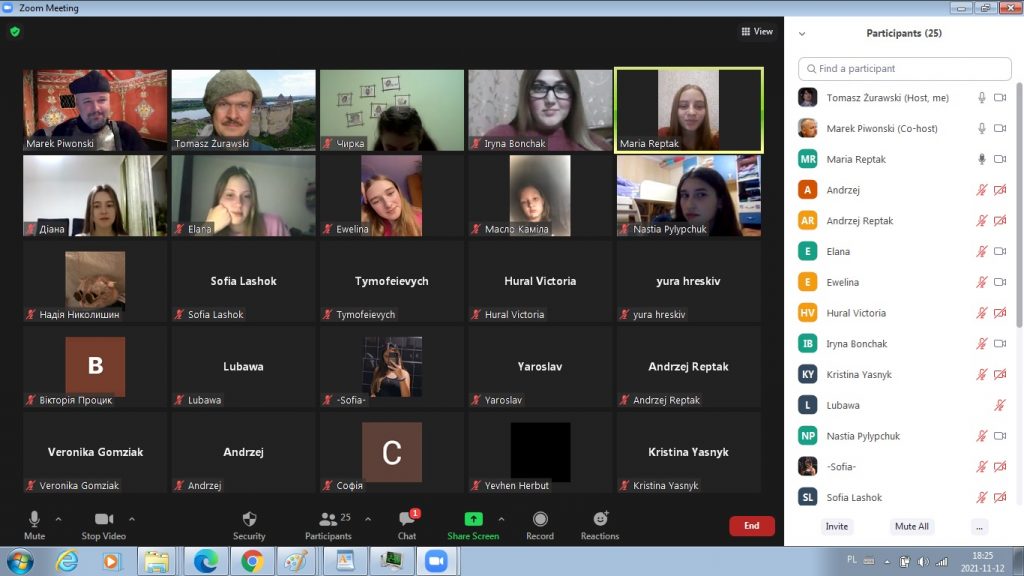Open the Participants icon in toolbar
Screen dimensions: 1024x576
(x=328, y=519)
